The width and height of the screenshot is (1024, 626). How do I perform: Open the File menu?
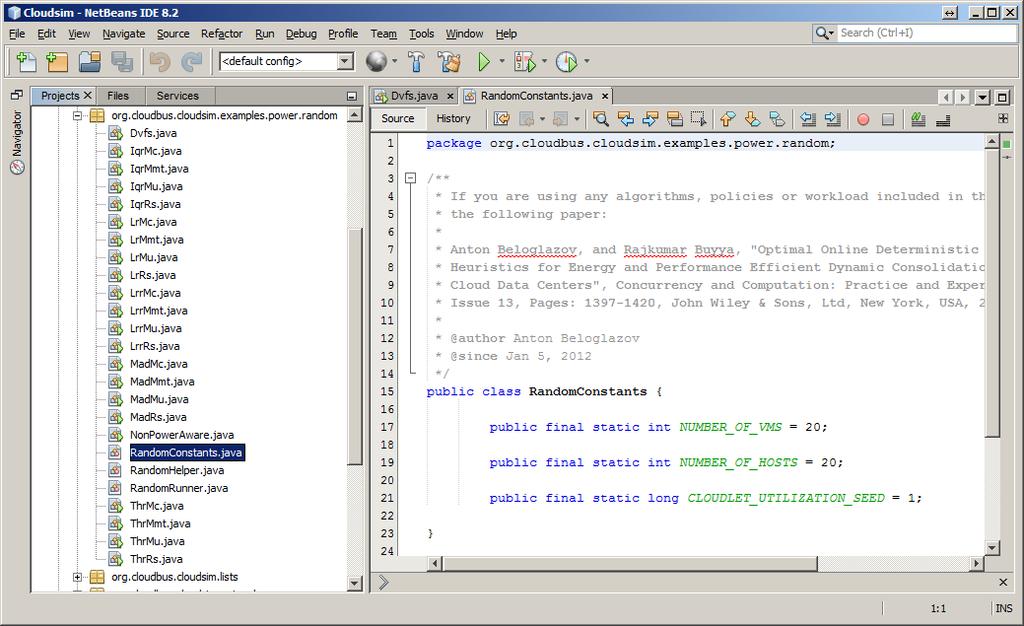17,33
